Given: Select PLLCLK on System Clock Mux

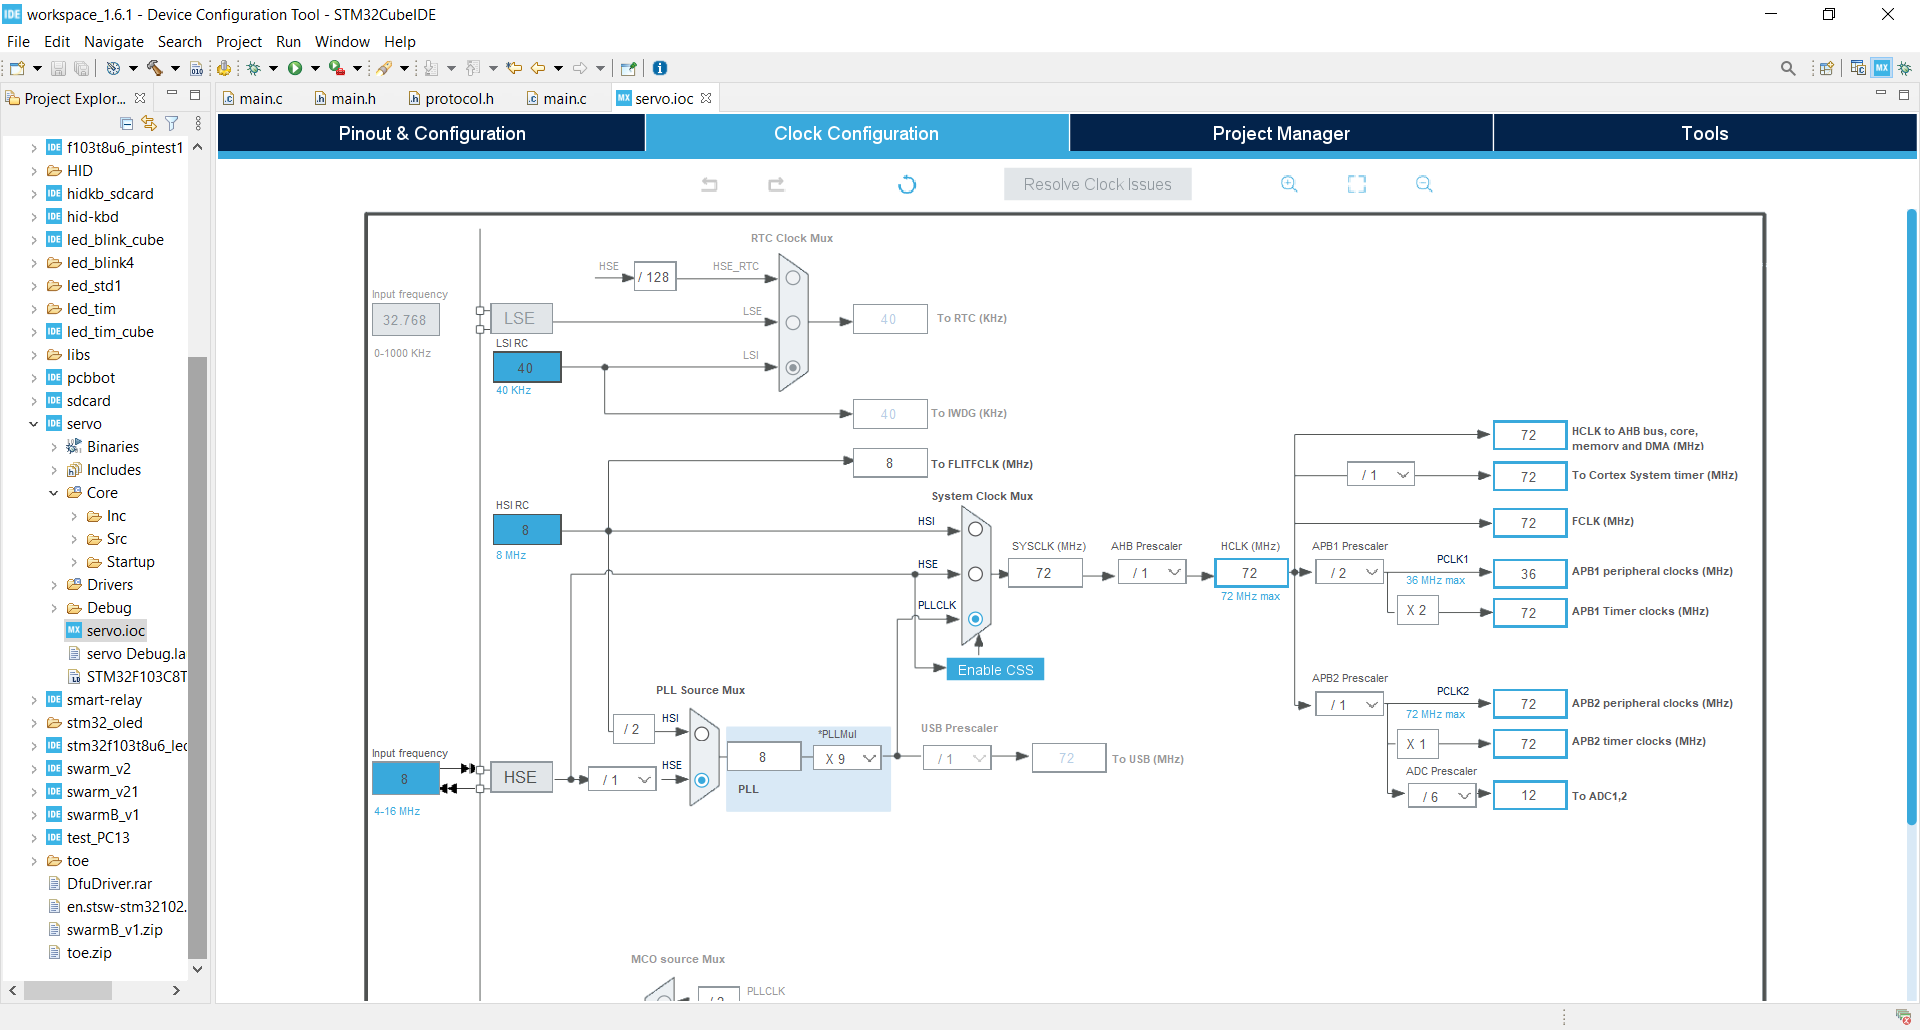Looking at the screenshot, I should point(975,619).
